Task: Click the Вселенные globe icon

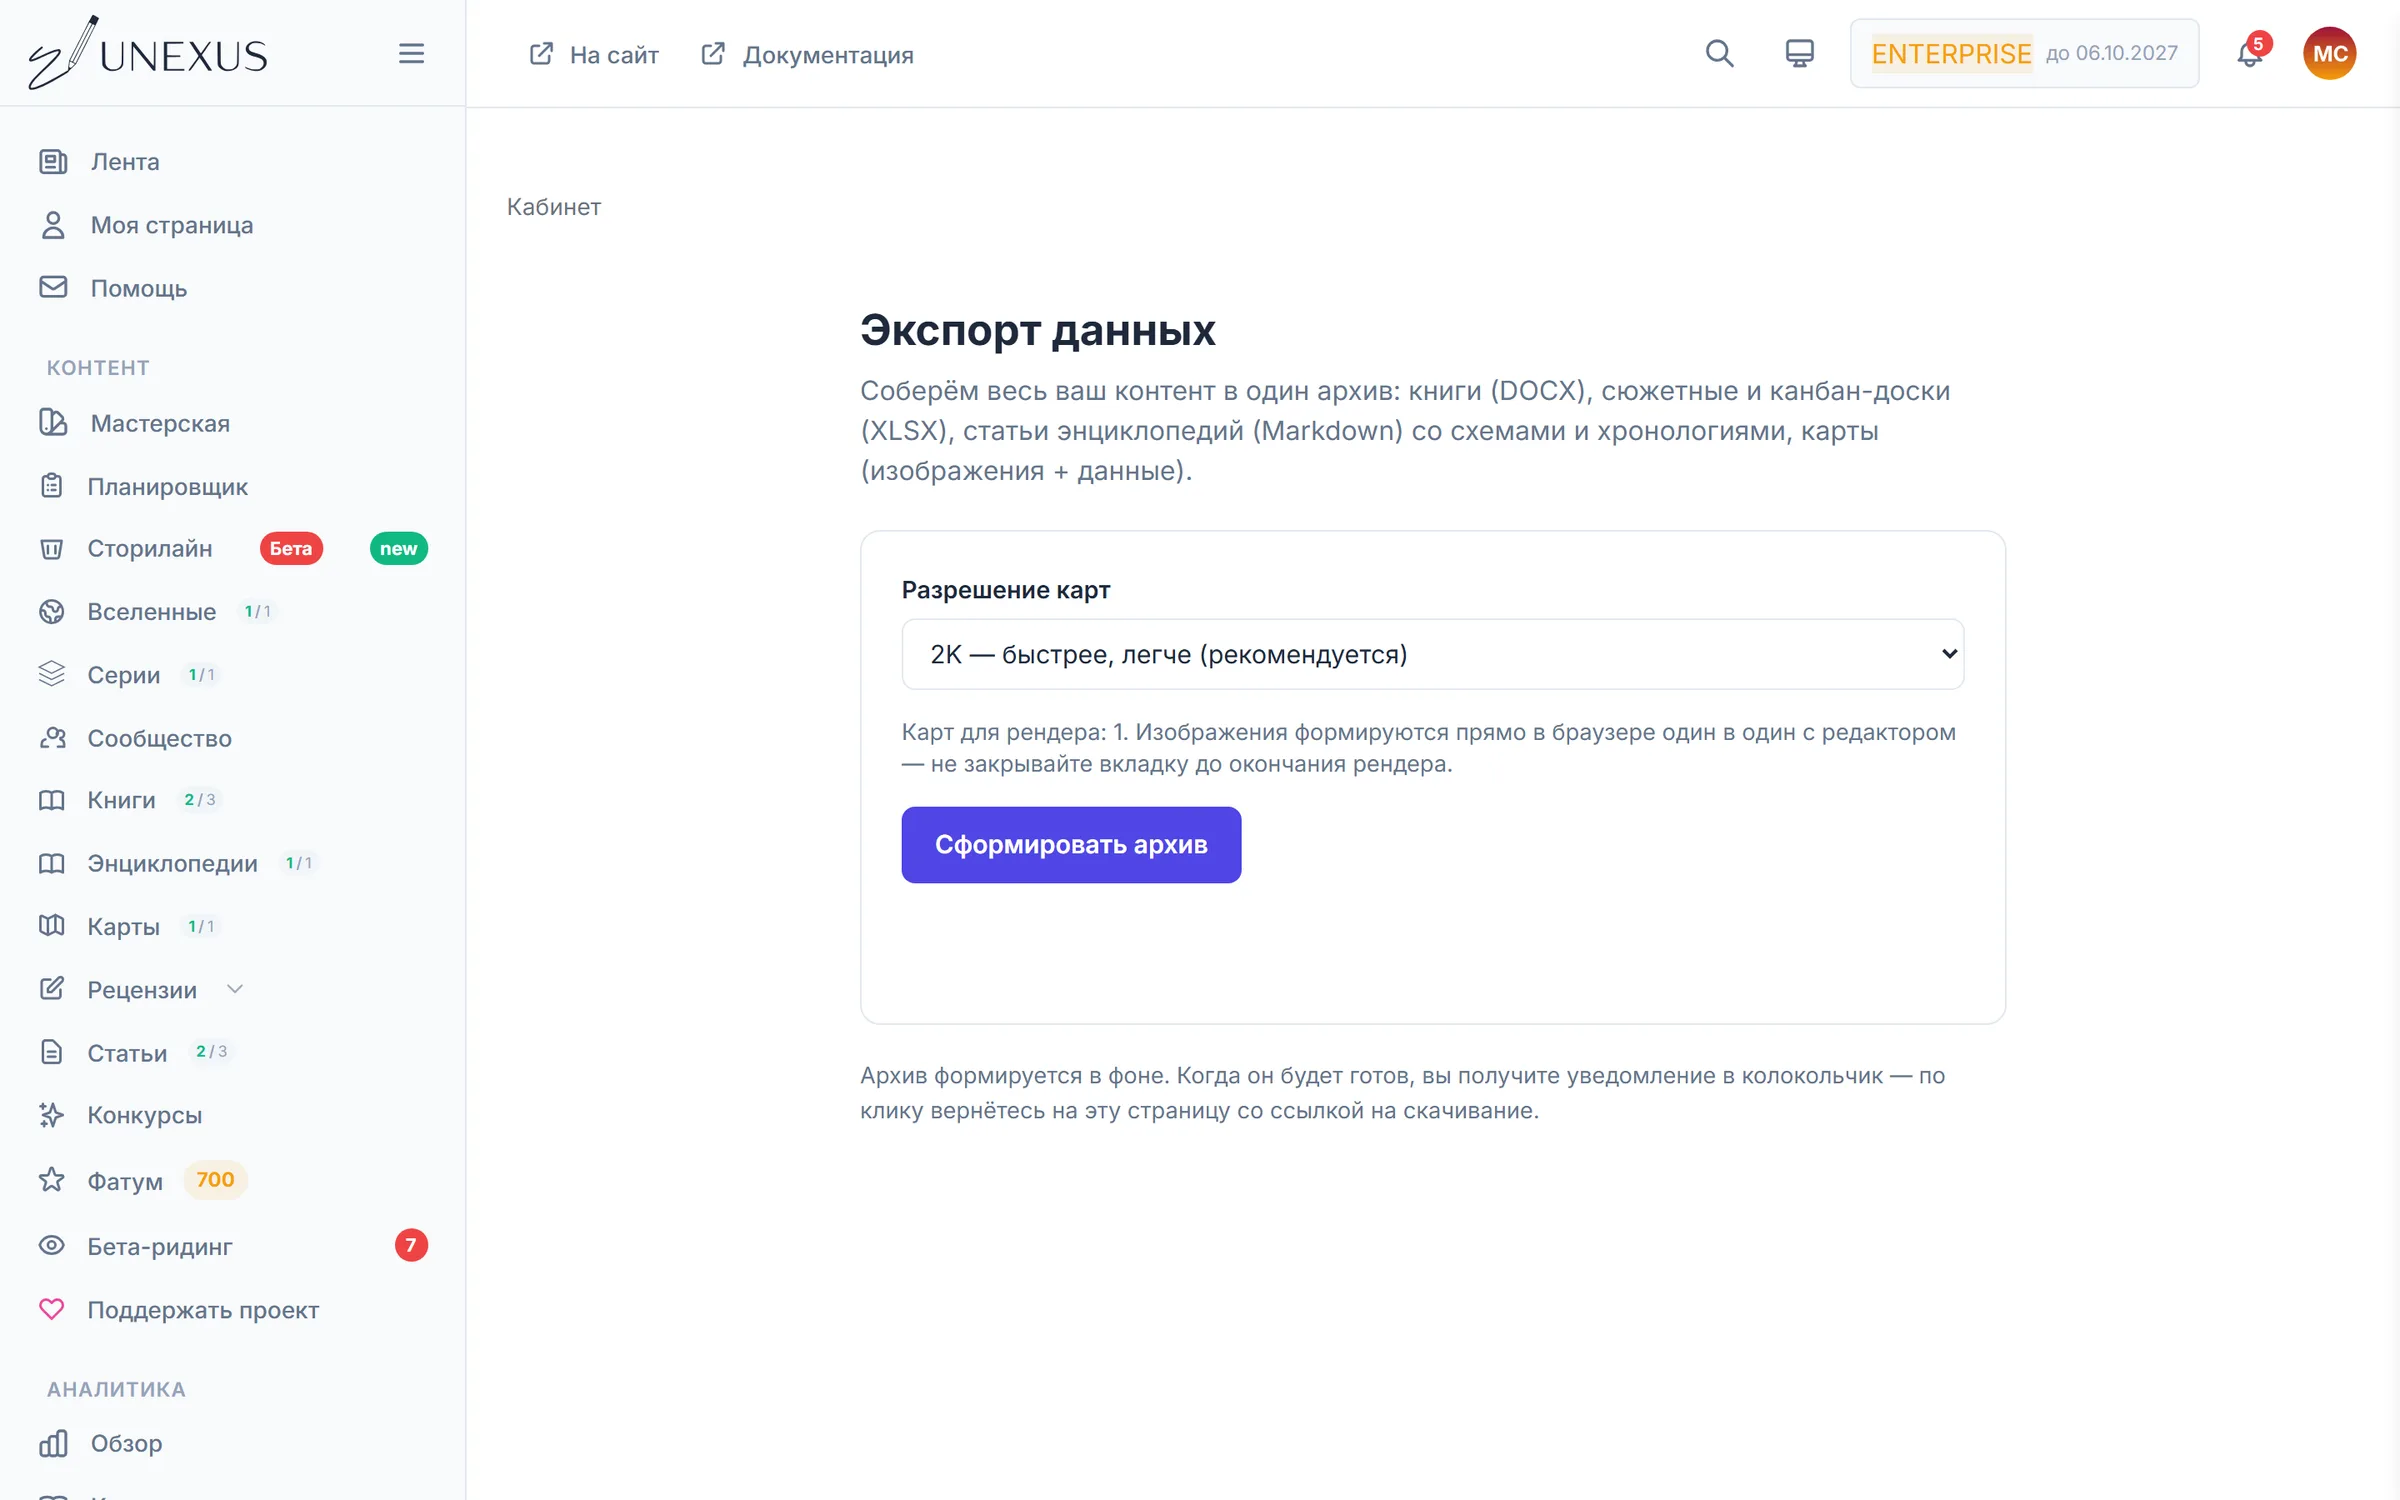Action: [52, 612]
